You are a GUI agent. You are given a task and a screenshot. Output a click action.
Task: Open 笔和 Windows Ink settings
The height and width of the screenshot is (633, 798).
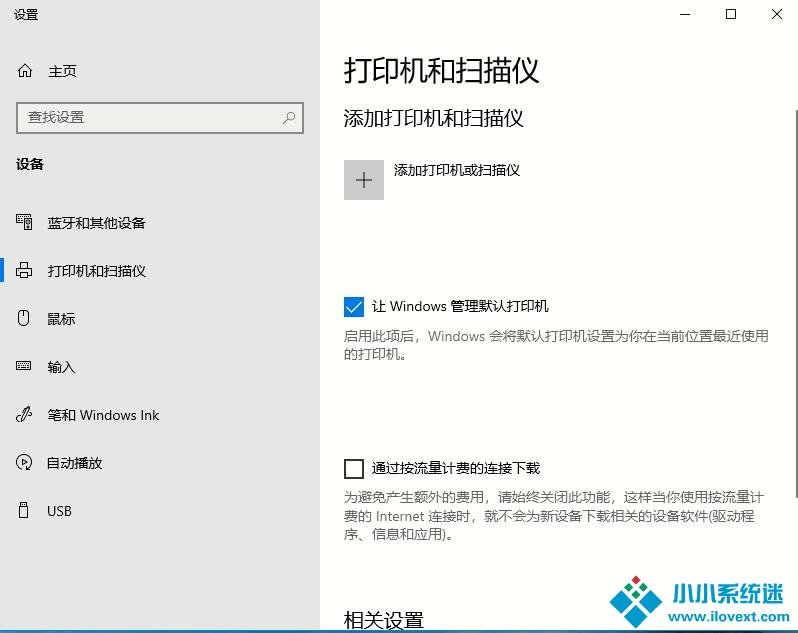pyautogui.click(x=103, y=415)
